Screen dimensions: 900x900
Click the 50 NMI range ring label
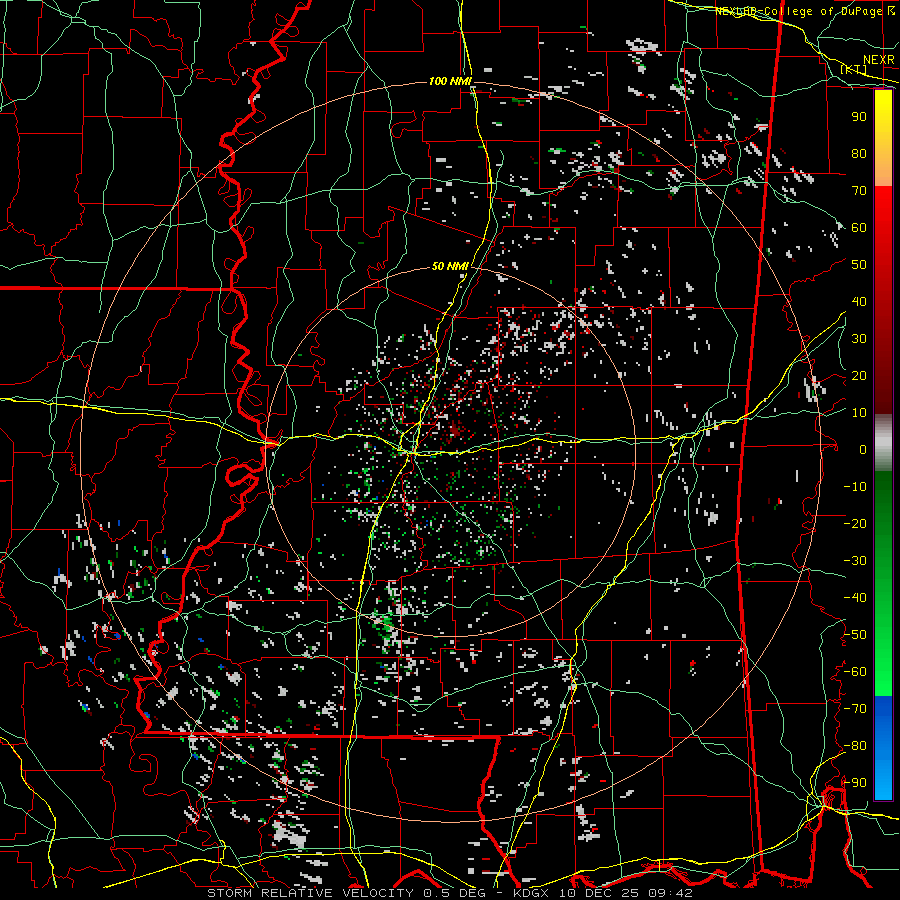coord(450,266)
